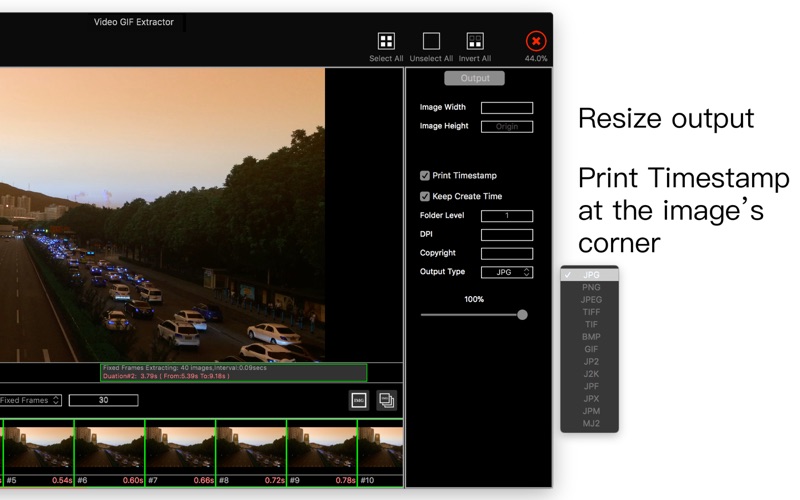Image resolution: width=800 pixels, height=500 pixels.
Task: Click the 44.0% progress text
Action: point(536,59)
